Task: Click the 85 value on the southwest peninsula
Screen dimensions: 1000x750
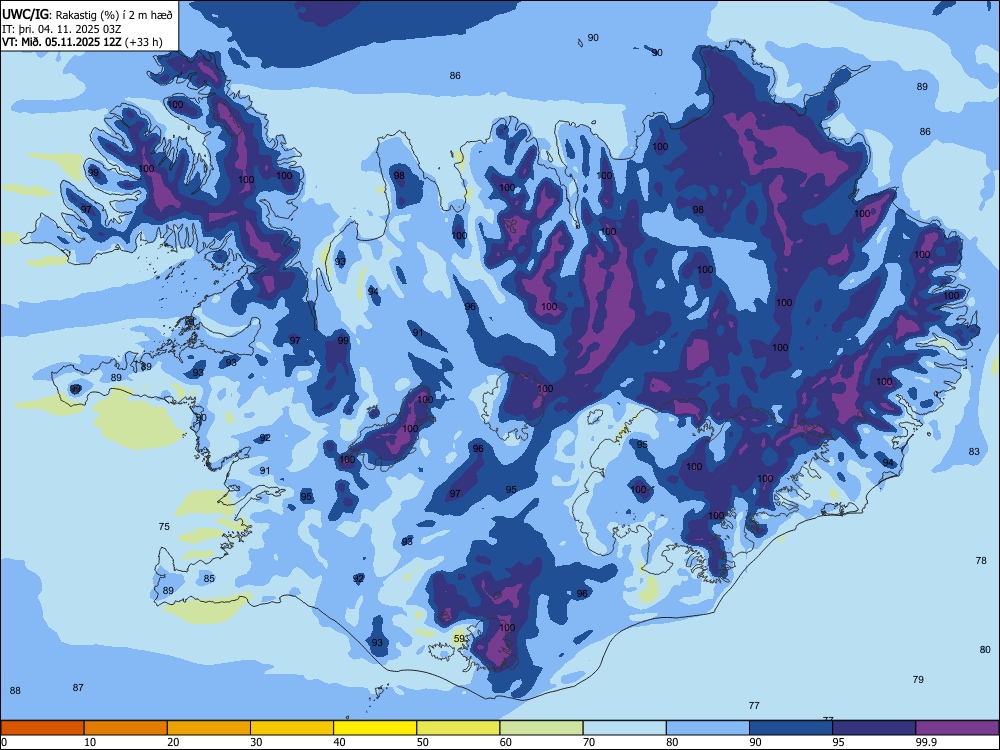Action: [x=209, y=579]
